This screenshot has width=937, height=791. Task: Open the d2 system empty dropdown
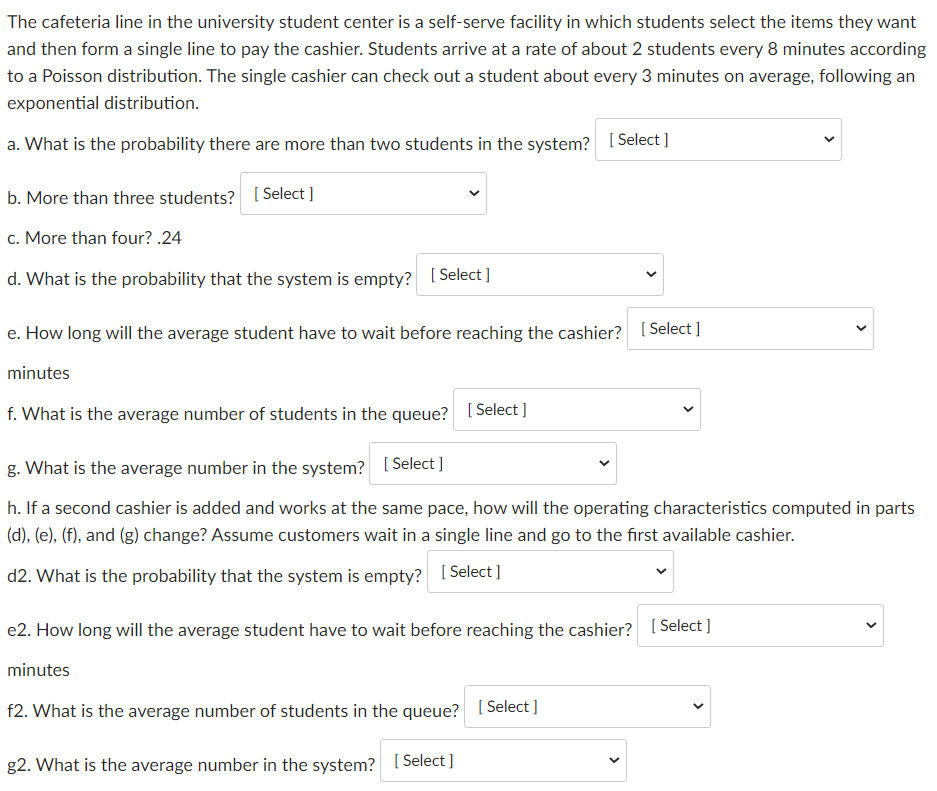coord(550,572)
